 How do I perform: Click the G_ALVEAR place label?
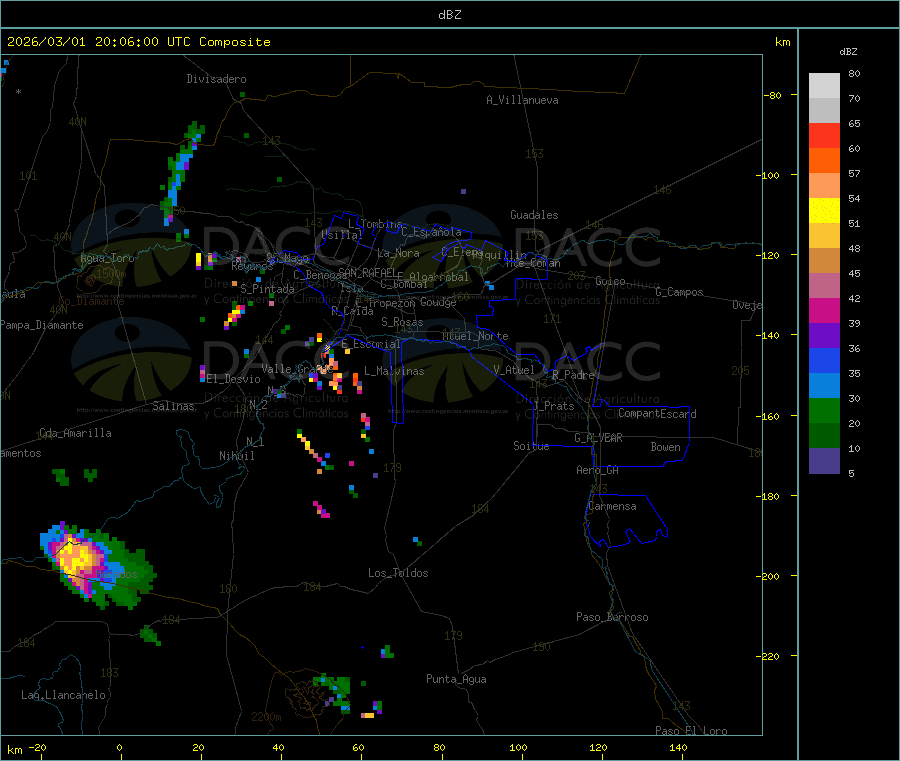click(598, 438)
